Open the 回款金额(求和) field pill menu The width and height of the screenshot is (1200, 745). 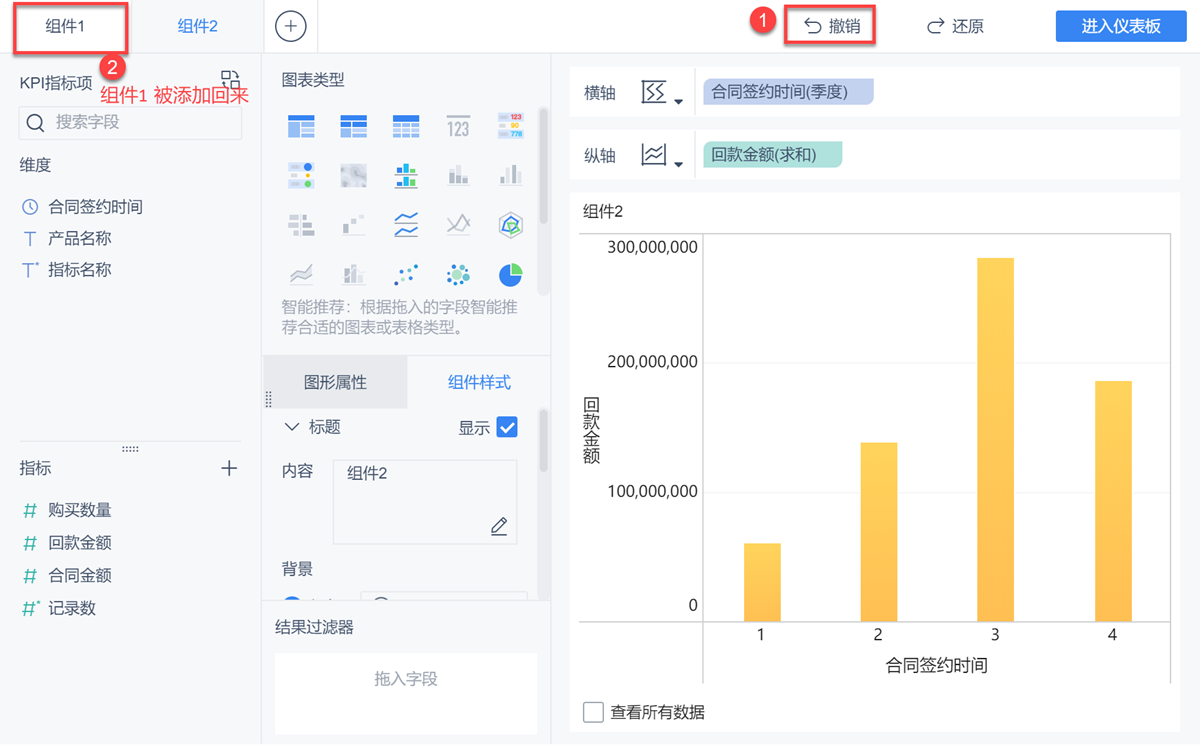(772, 154)
